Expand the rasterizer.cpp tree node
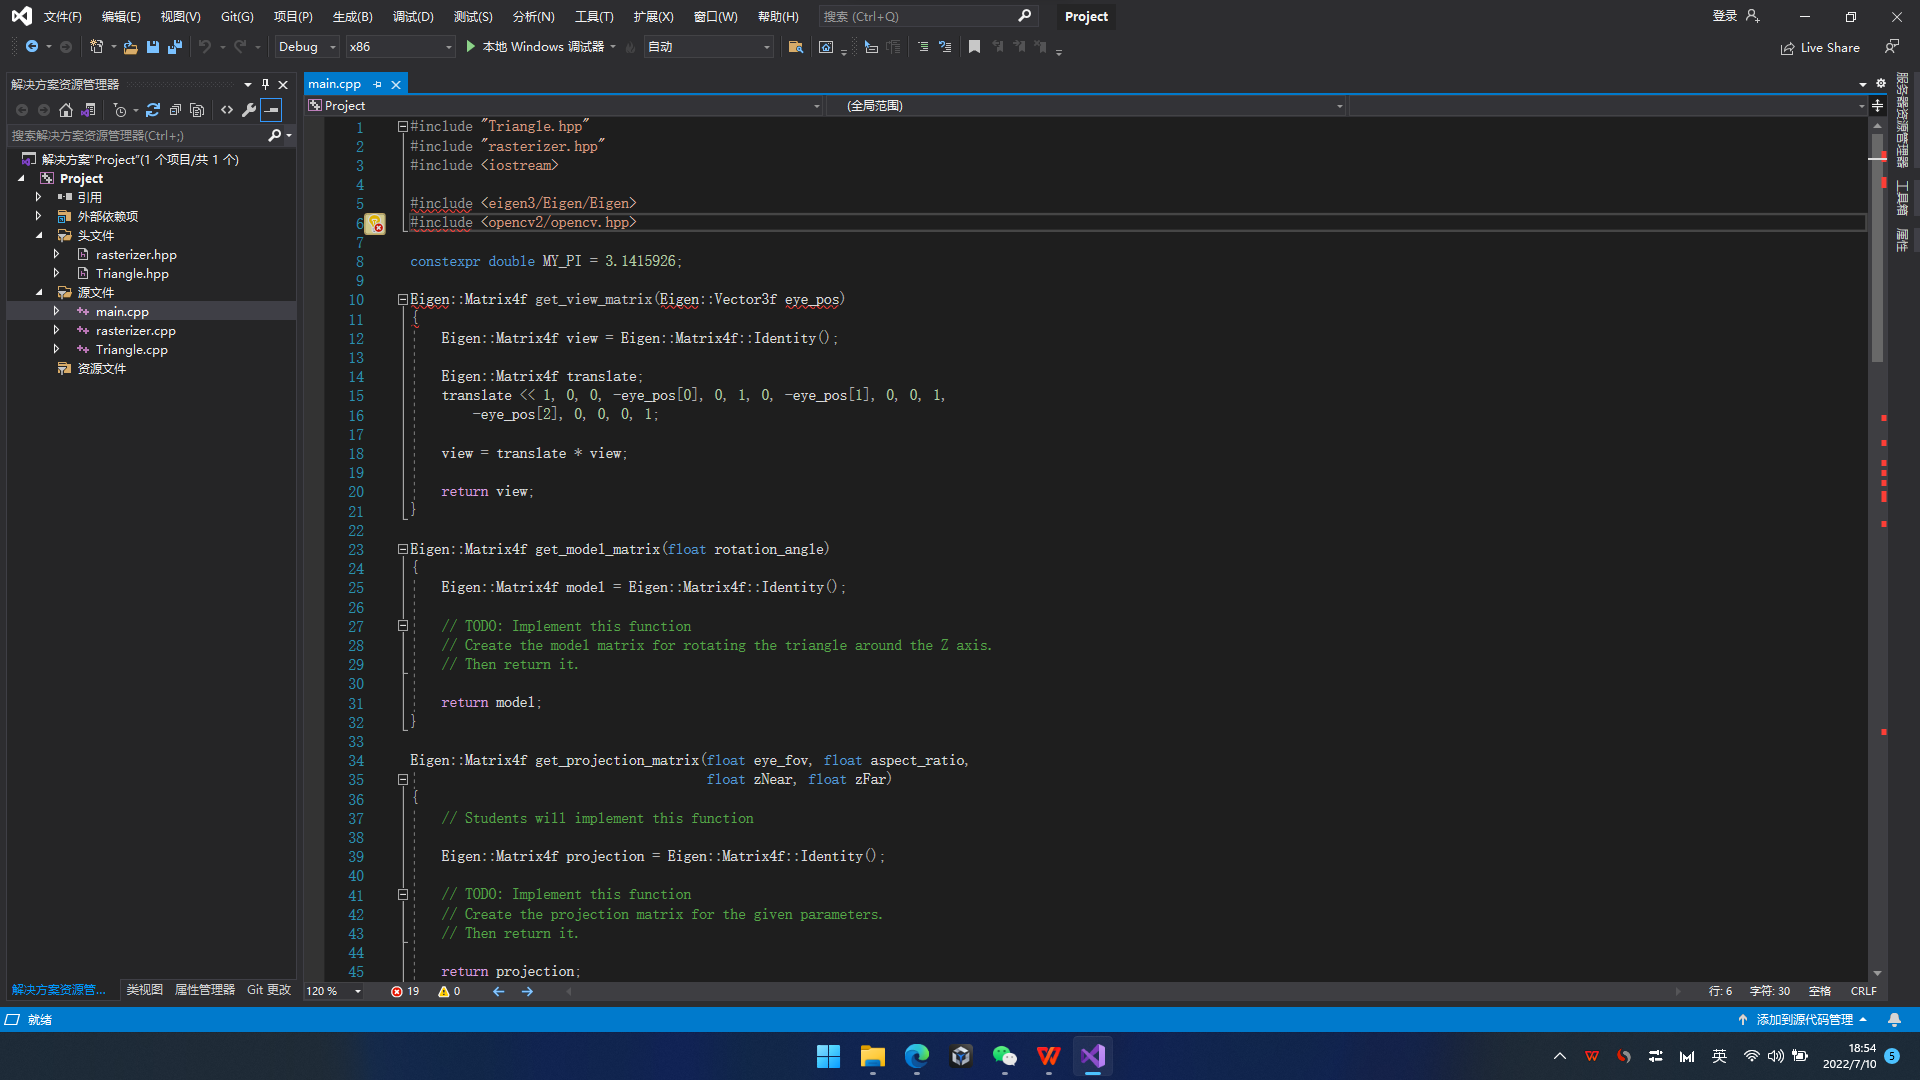The image size is (1920, 1080). tap(57, 330)
